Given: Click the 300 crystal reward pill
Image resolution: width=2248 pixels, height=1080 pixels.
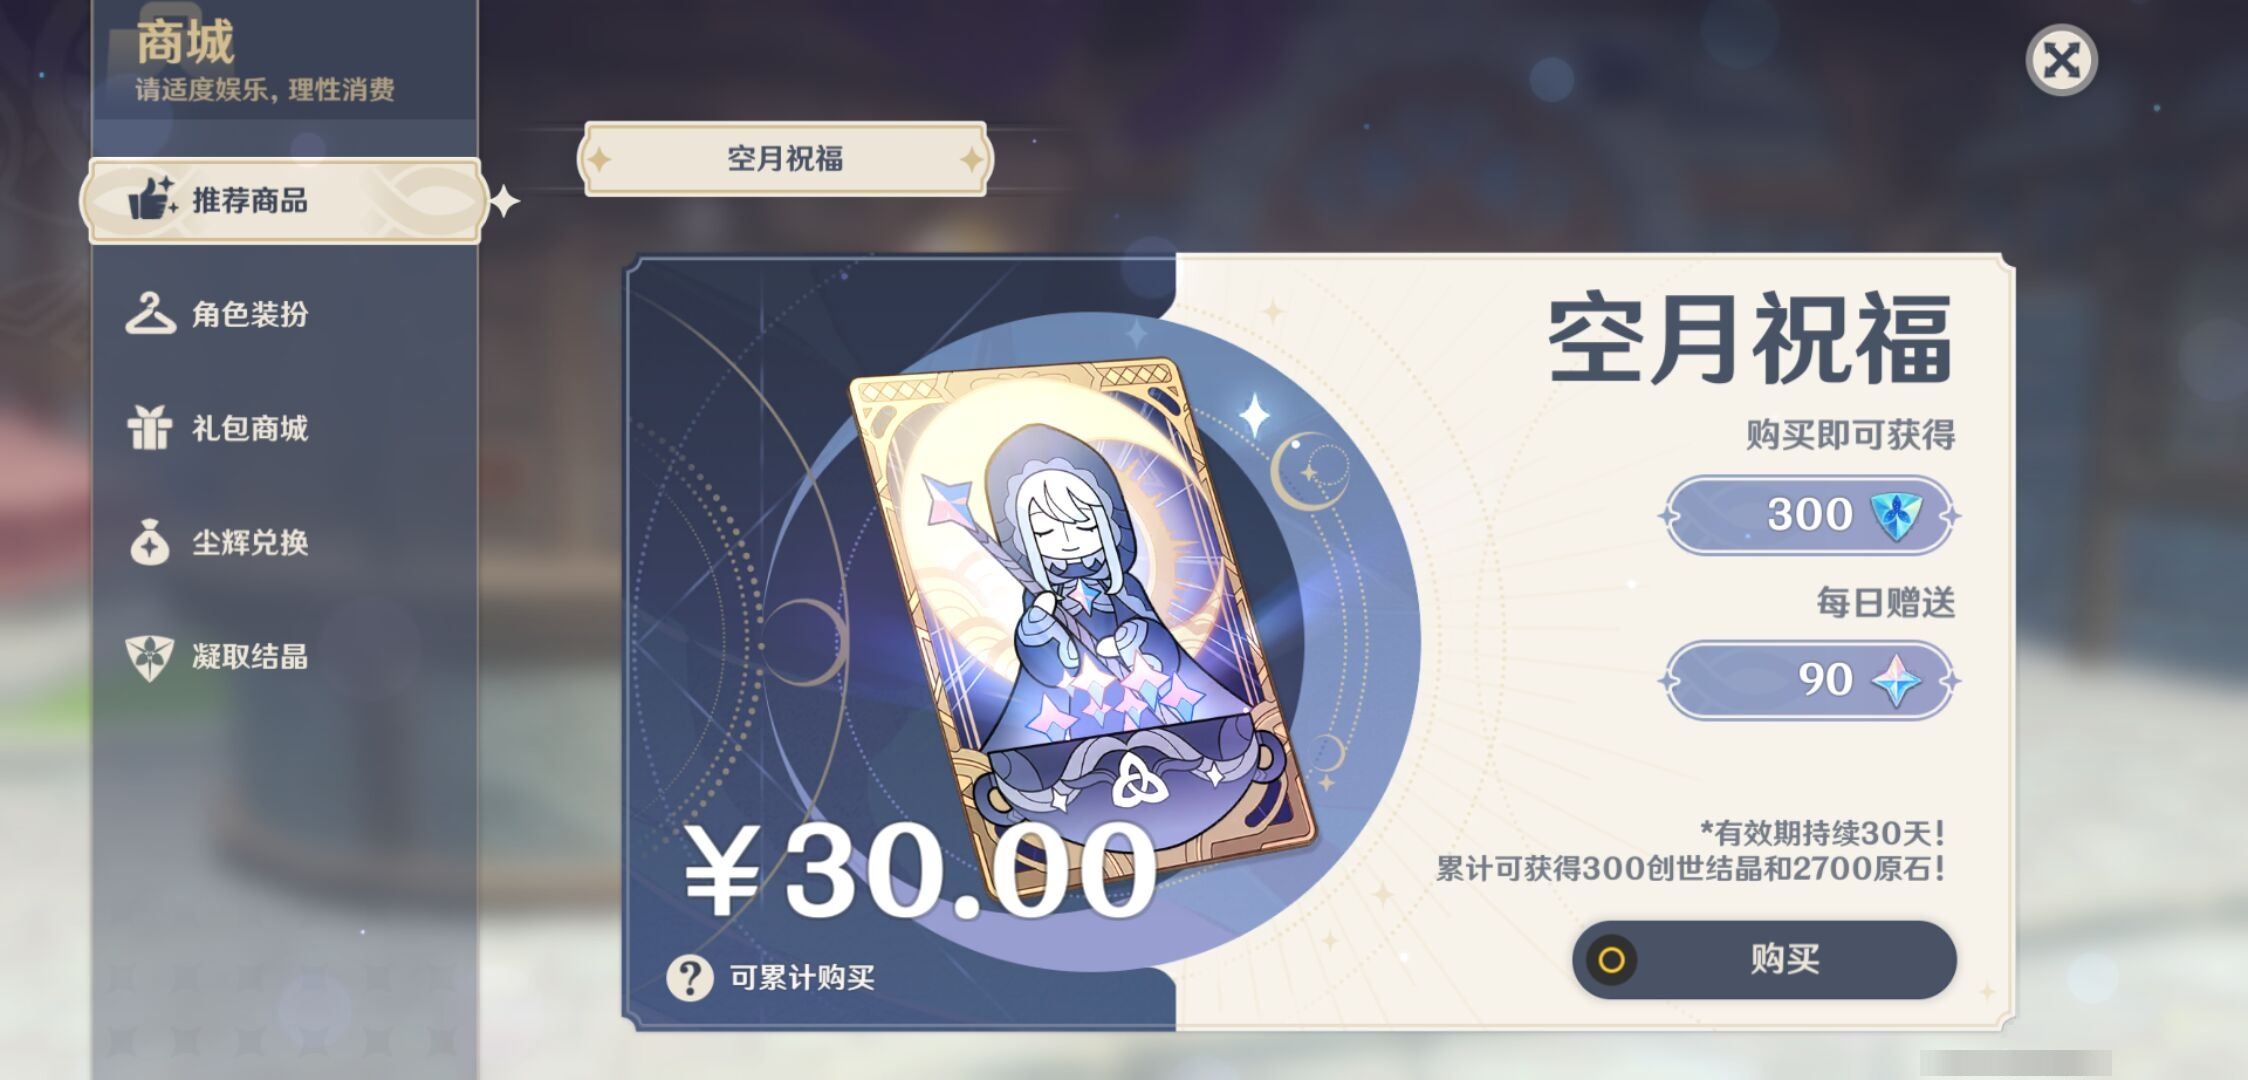Looking at the screenshot, I should (x=1809, y=515).
